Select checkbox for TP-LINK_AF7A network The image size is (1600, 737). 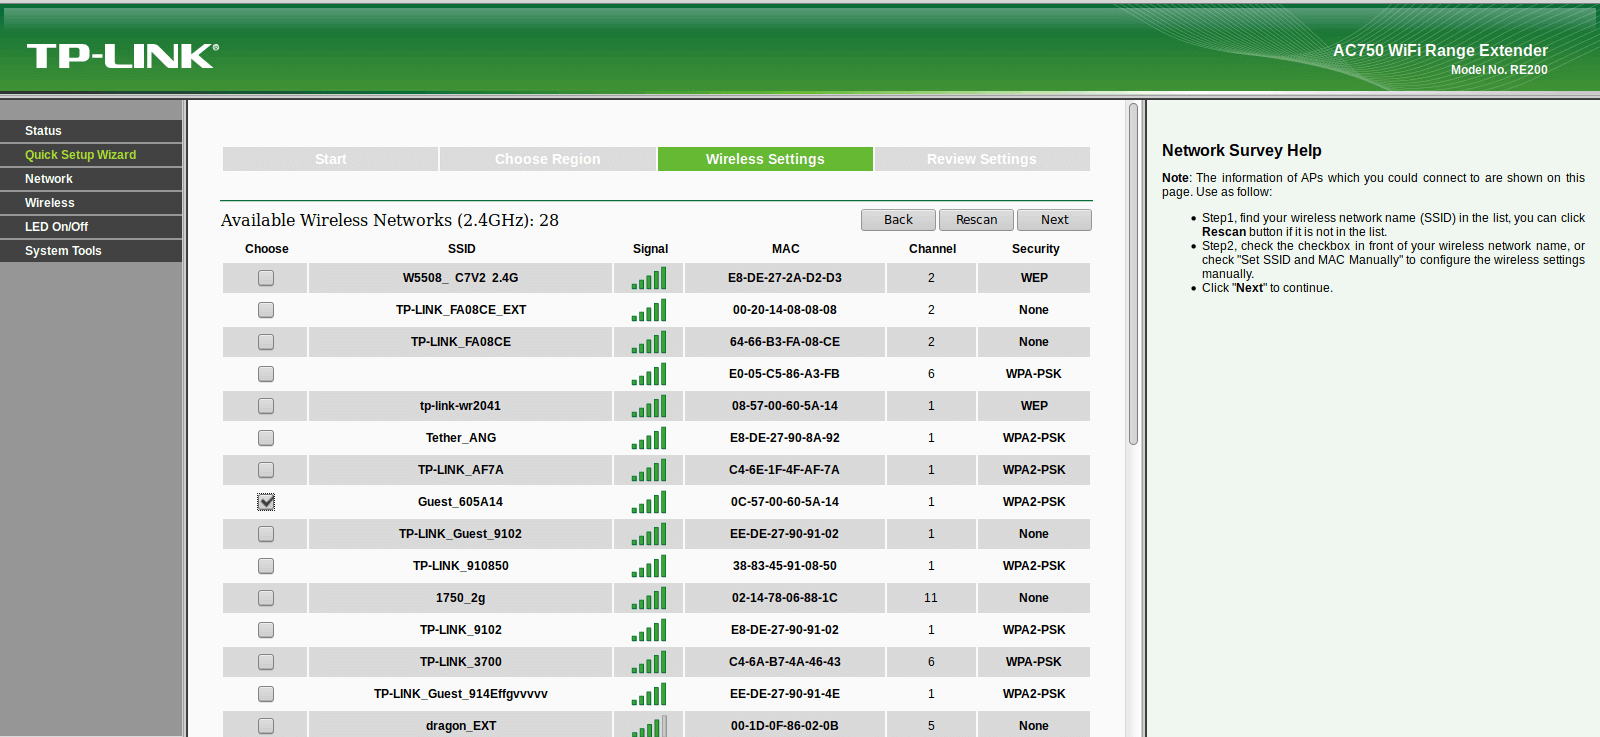pos(266,470)
